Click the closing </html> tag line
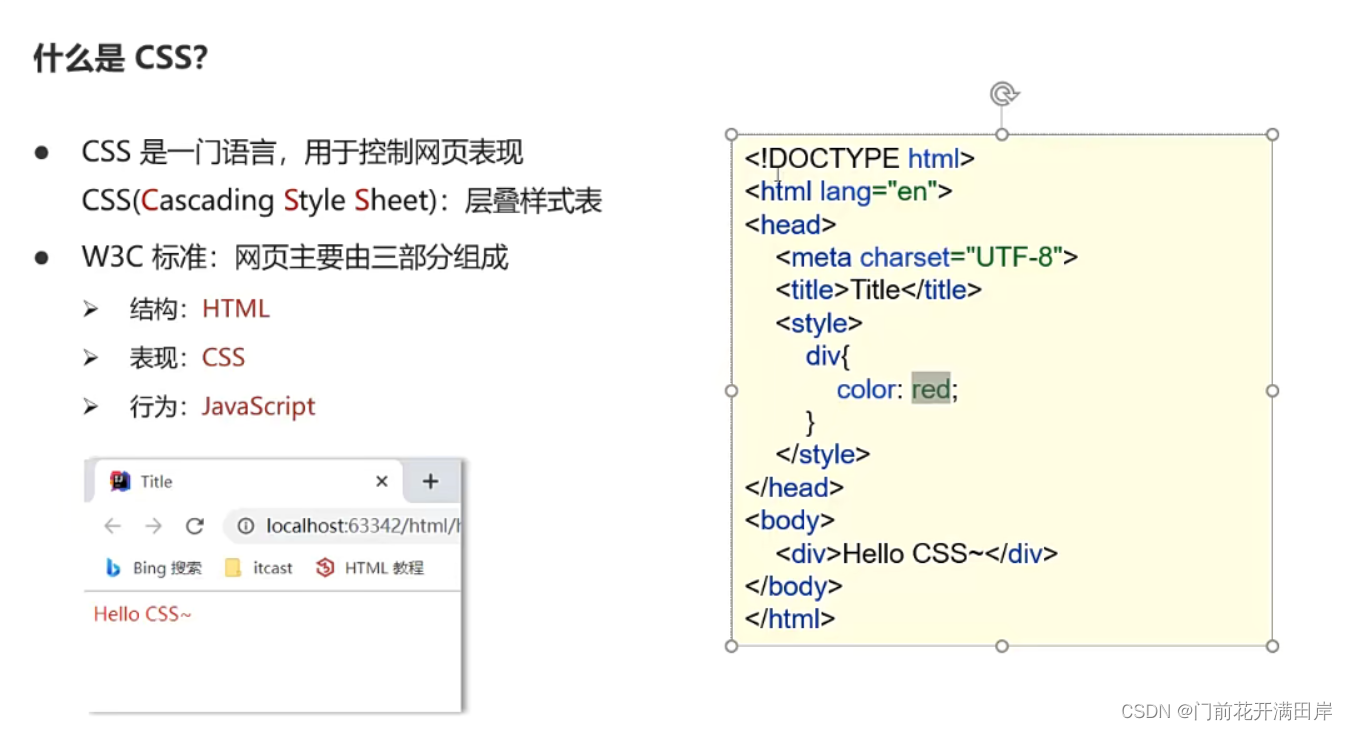The width and height of the screenshot is (1347, 730). coord(790,619)
